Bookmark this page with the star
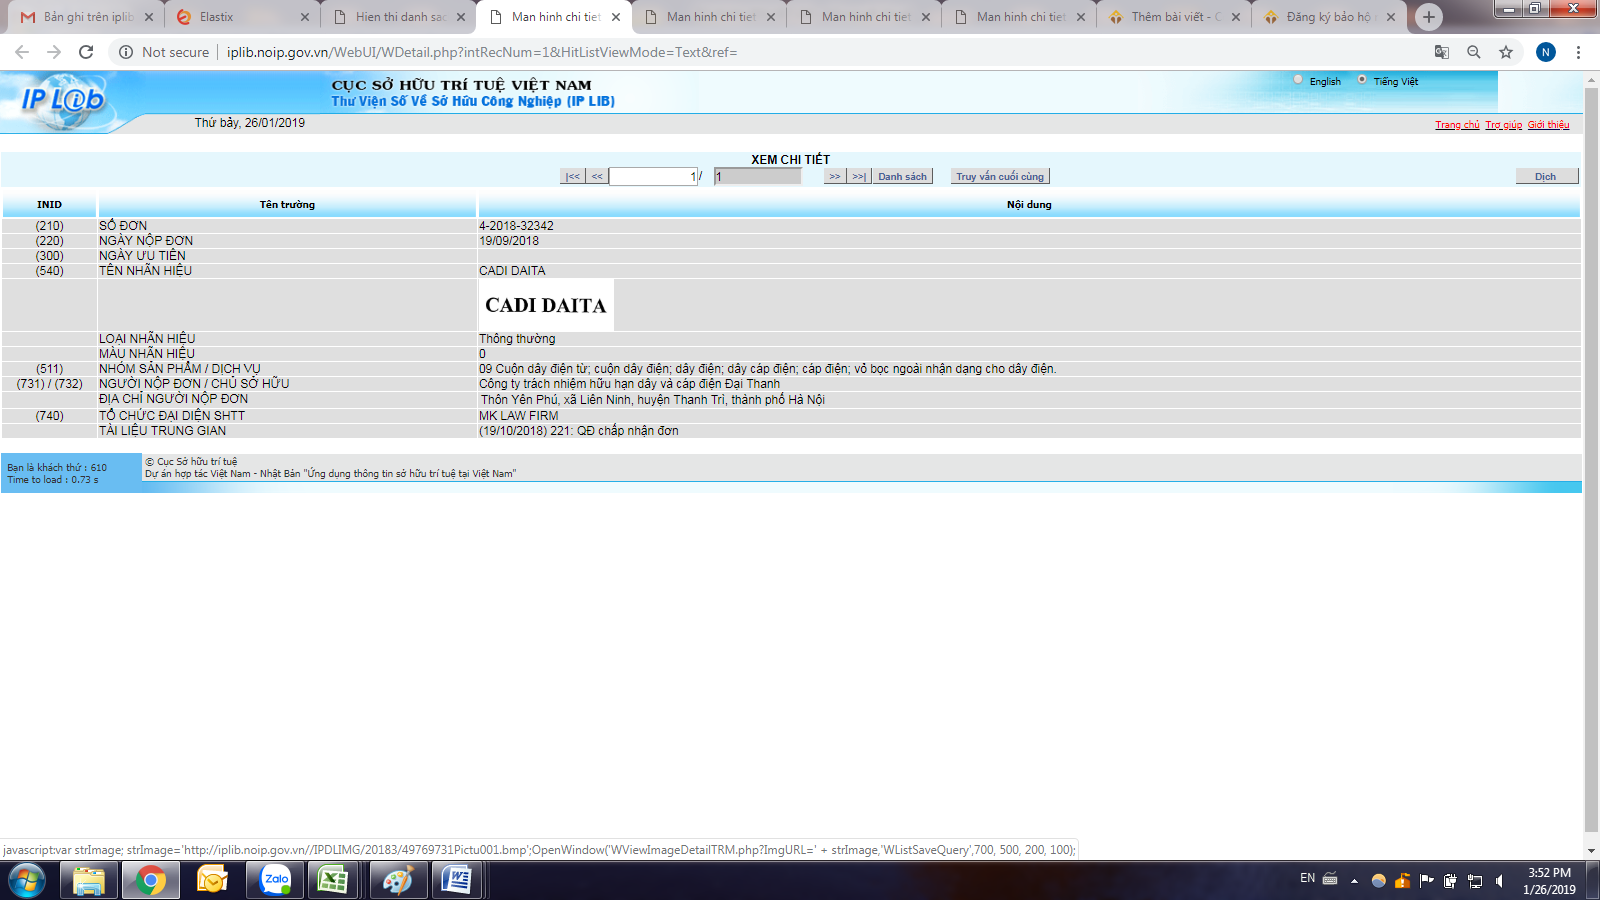Image resolution: width=1600 pixels, height=900 pixels. click(x=1506, y=52)
